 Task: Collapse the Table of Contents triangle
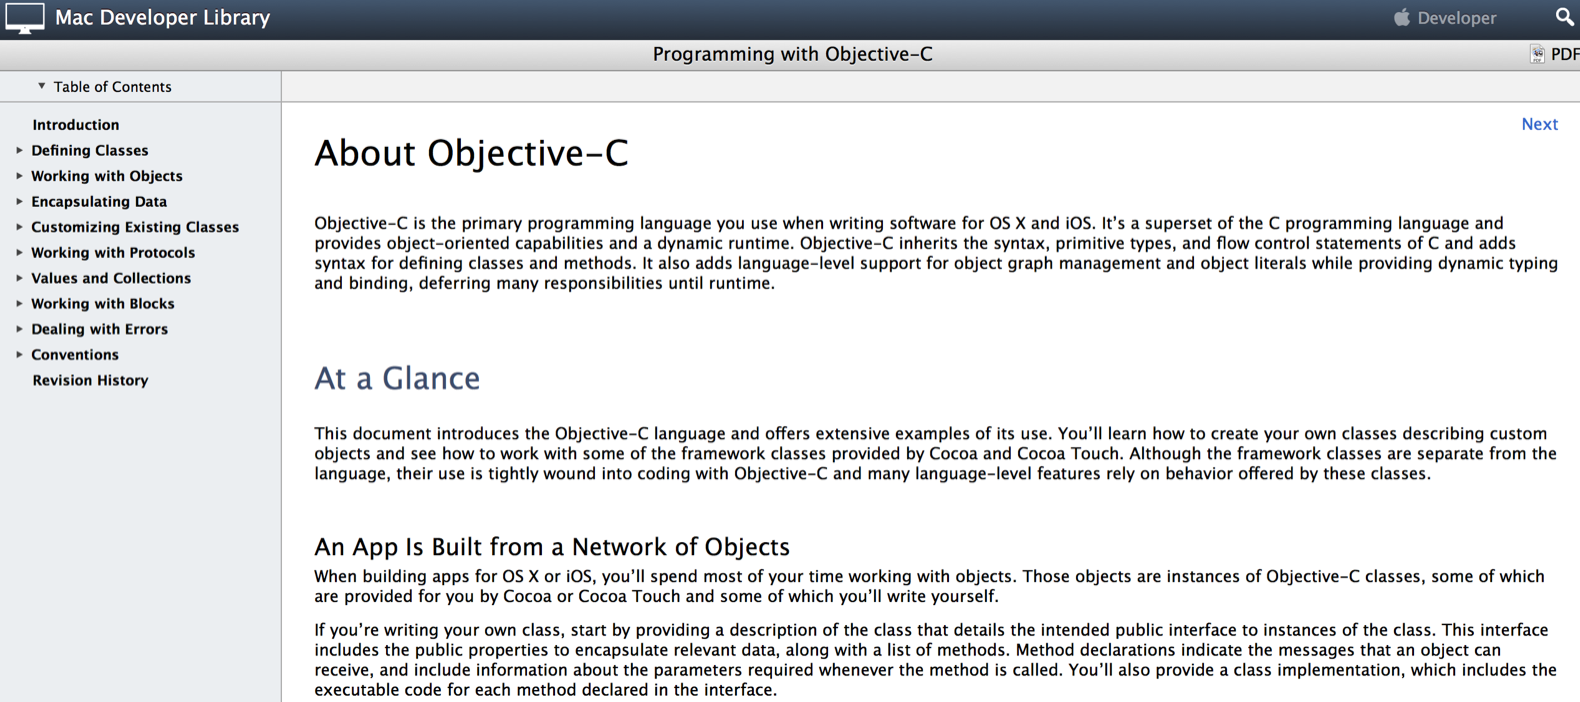click(42, 86)
